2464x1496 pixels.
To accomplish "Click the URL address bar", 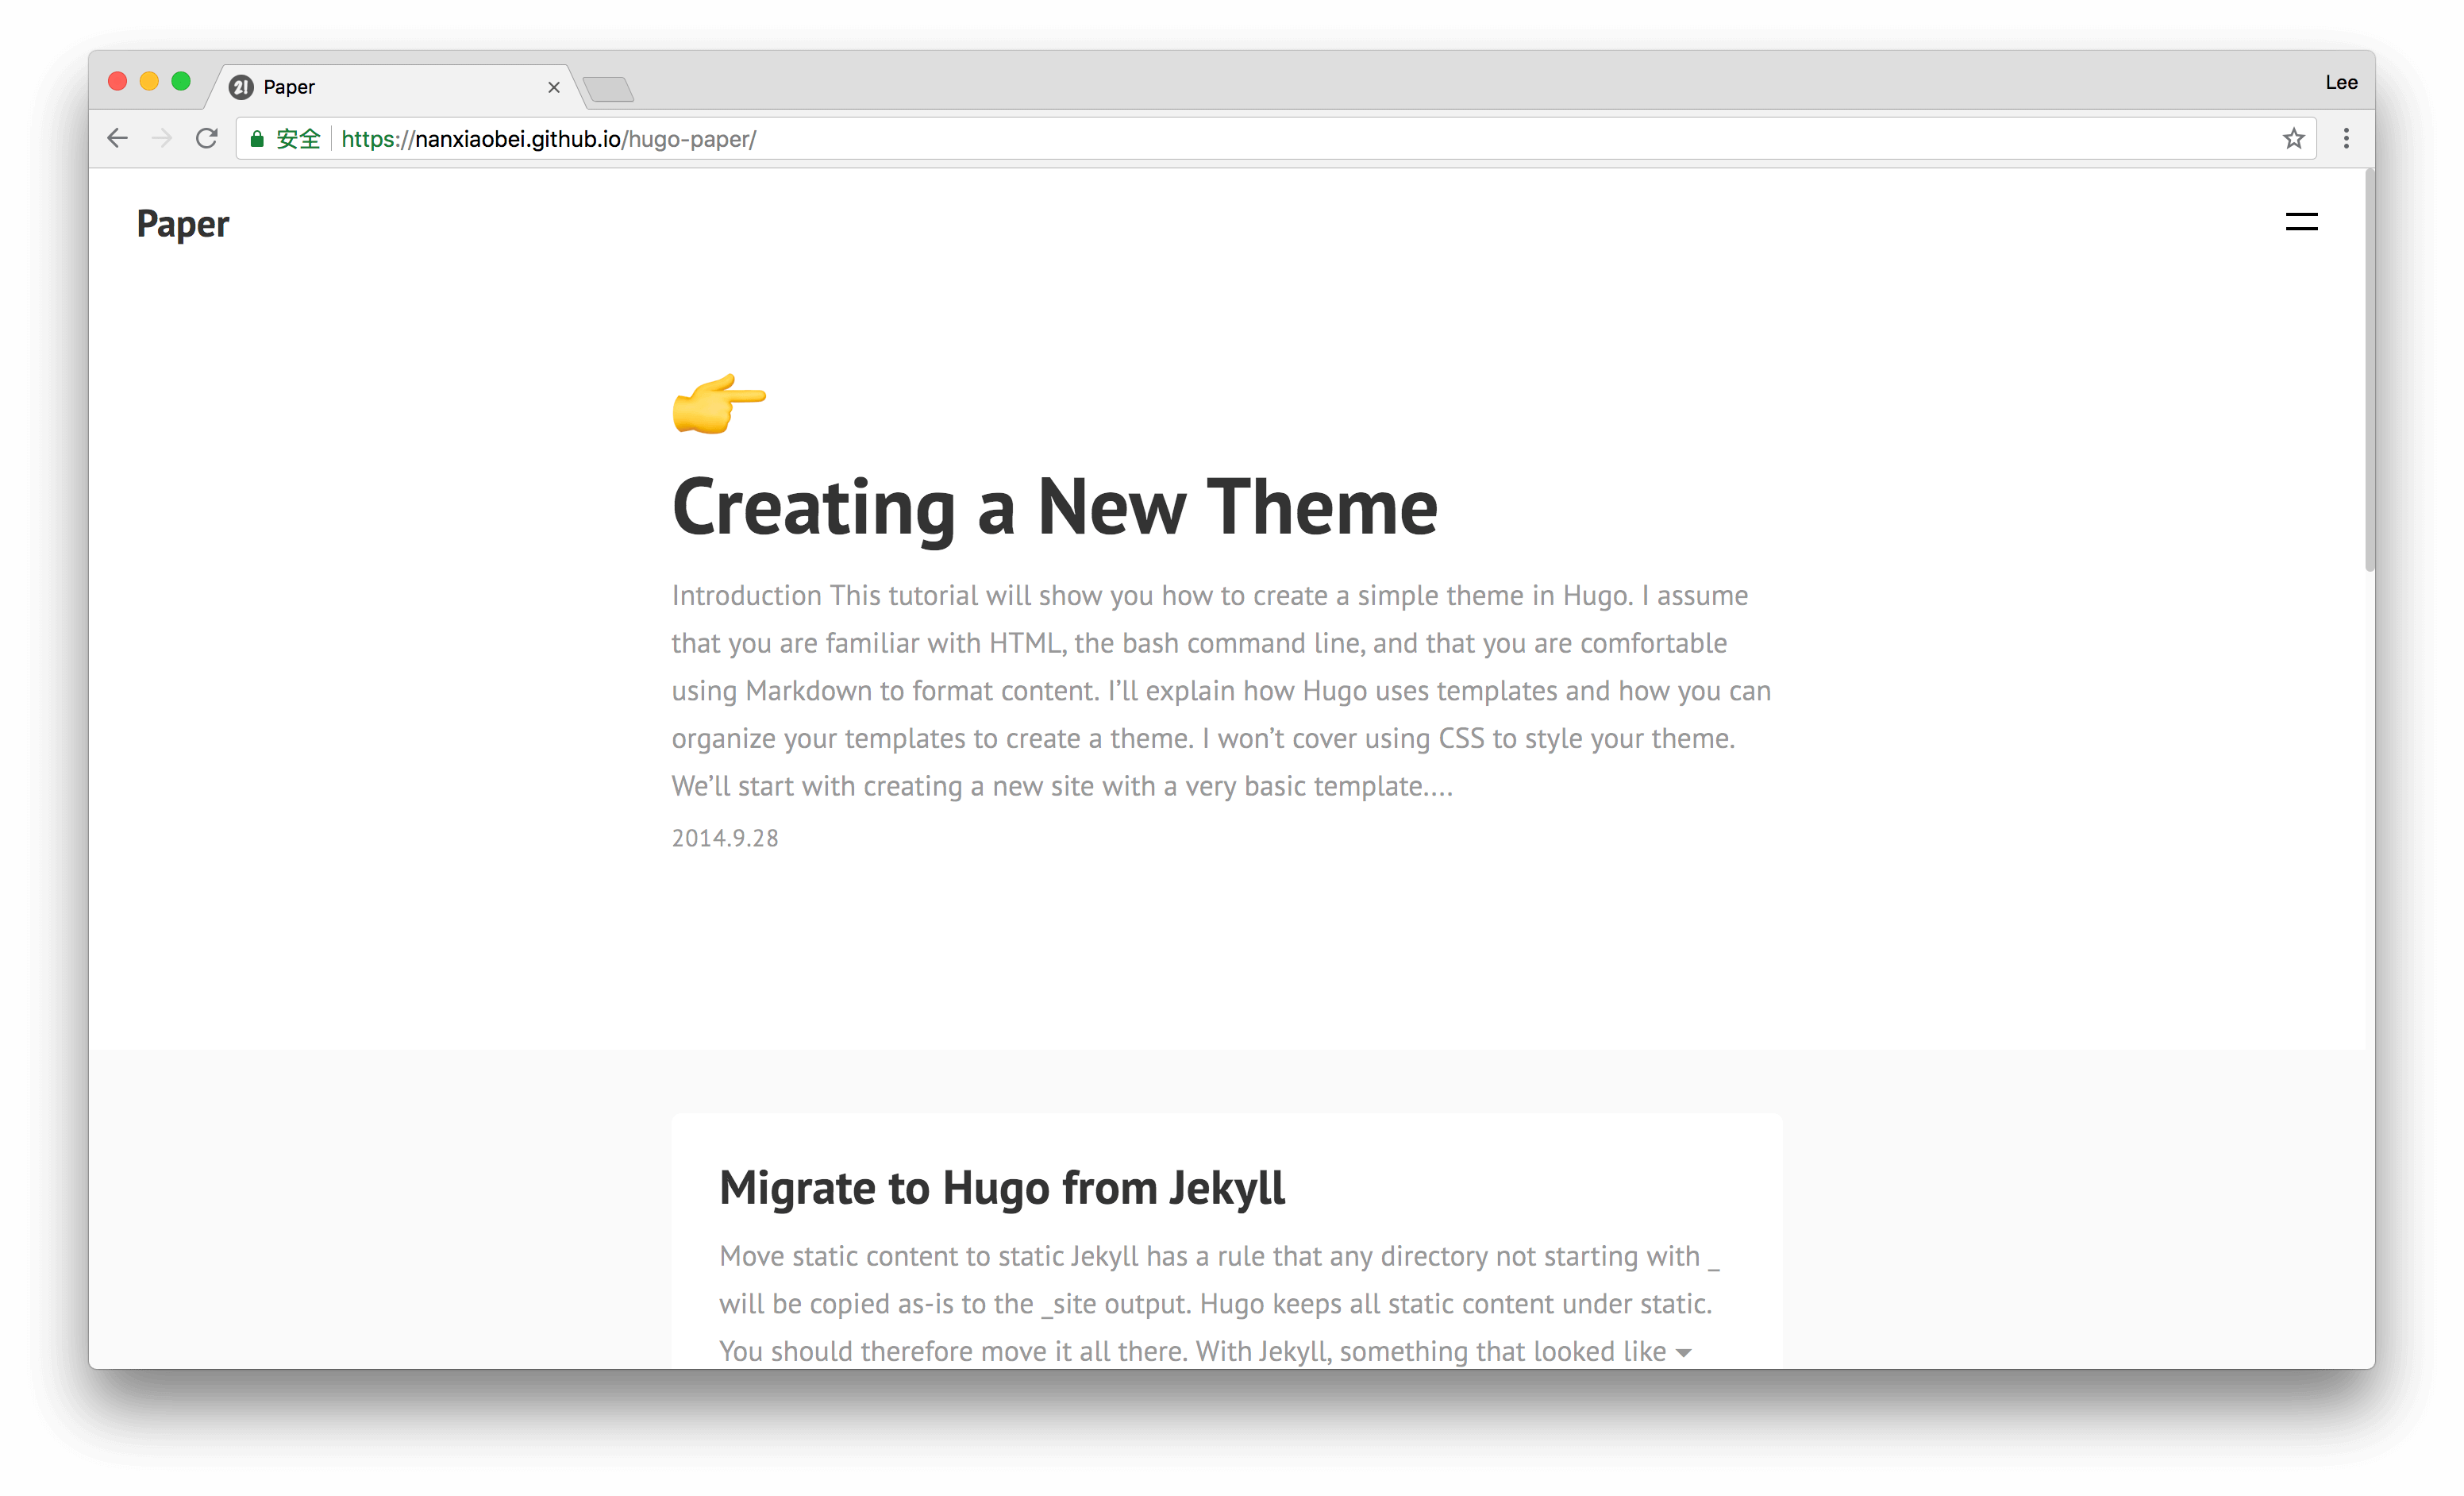I will [1200, 139].
